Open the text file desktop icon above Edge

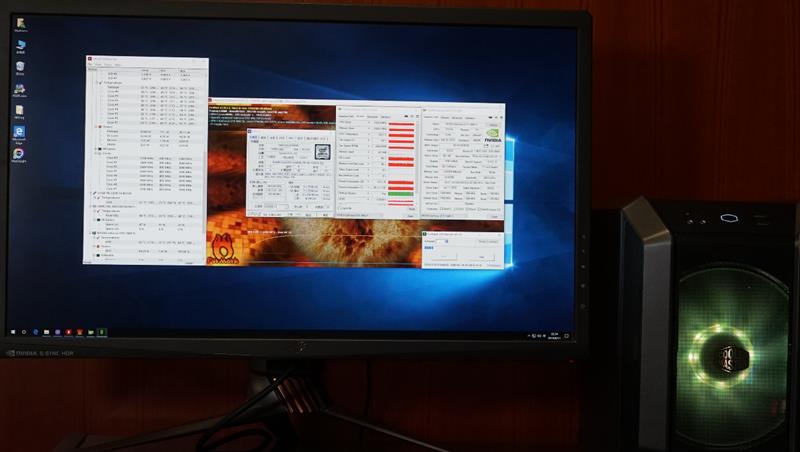(19, 111)
